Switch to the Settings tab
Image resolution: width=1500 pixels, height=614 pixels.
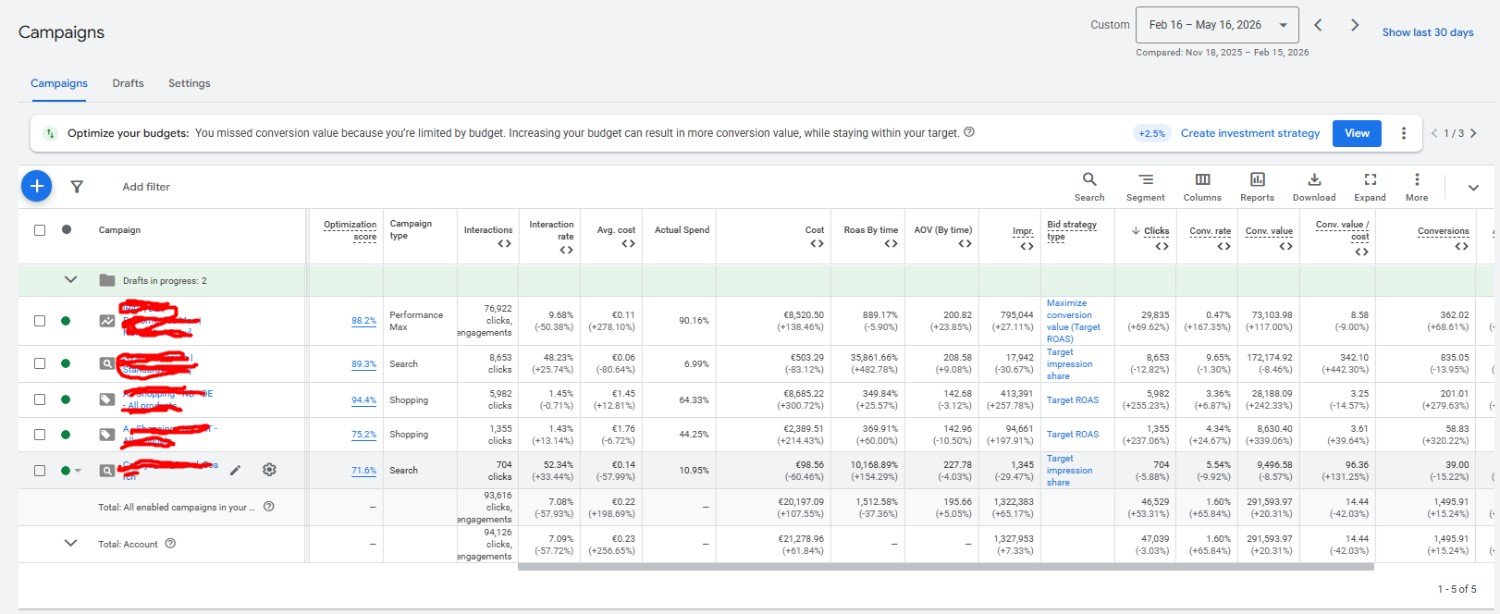[189, 83]
